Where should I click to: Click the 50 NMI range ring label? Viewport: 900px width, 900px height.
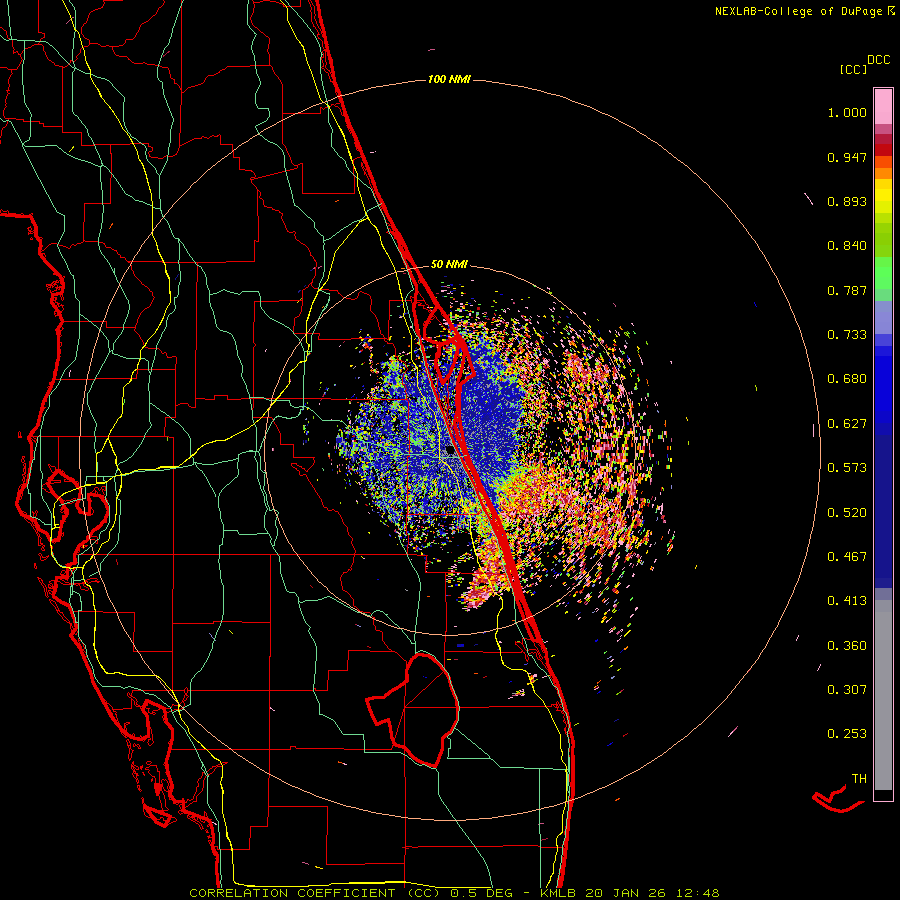pos(449,264)
